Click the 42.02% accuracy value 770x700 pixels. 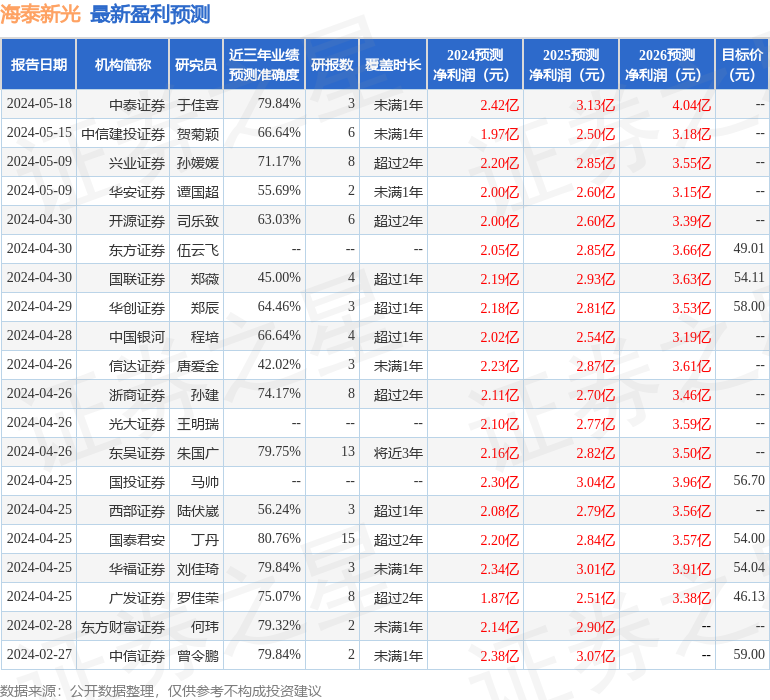[x=279, y=365]
